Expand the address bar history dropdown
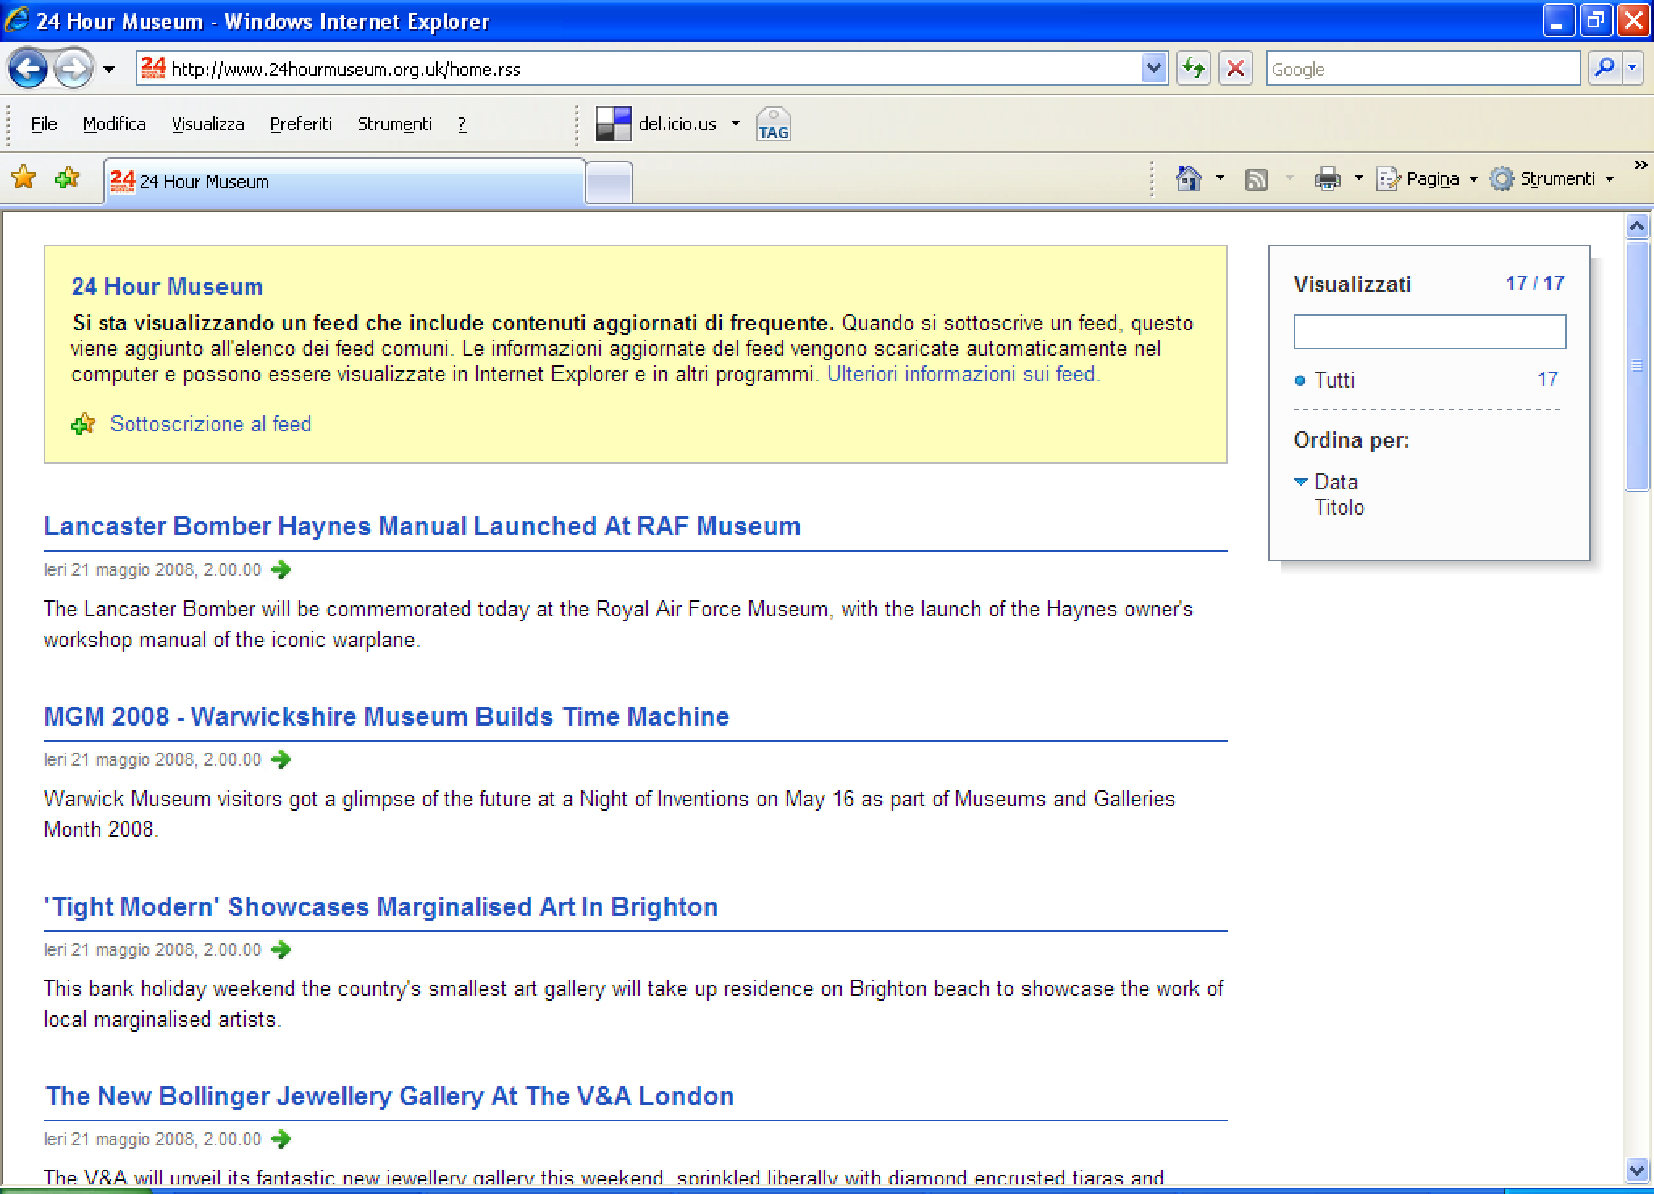1654x1194 pixels. click(1154, 69)
